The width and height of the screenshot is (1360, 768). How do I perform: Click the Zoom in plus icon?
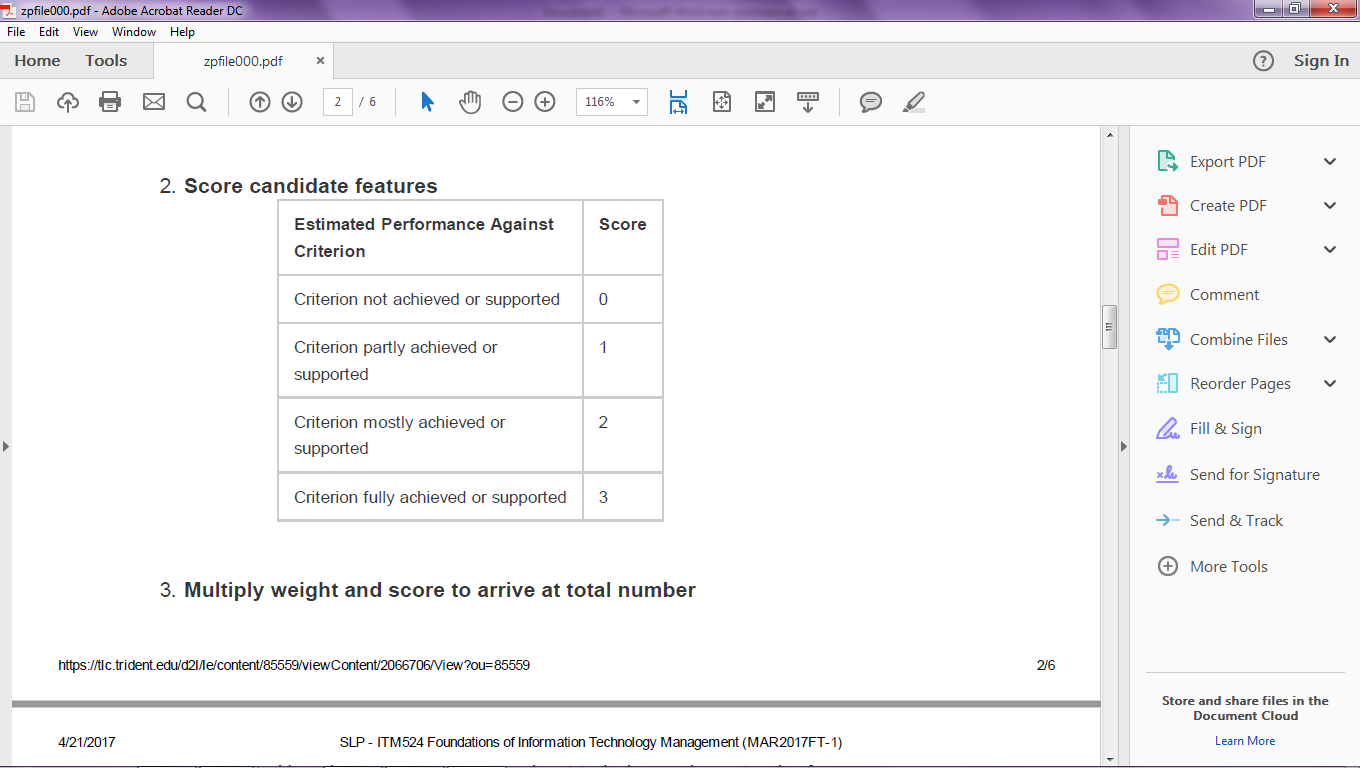545,102
